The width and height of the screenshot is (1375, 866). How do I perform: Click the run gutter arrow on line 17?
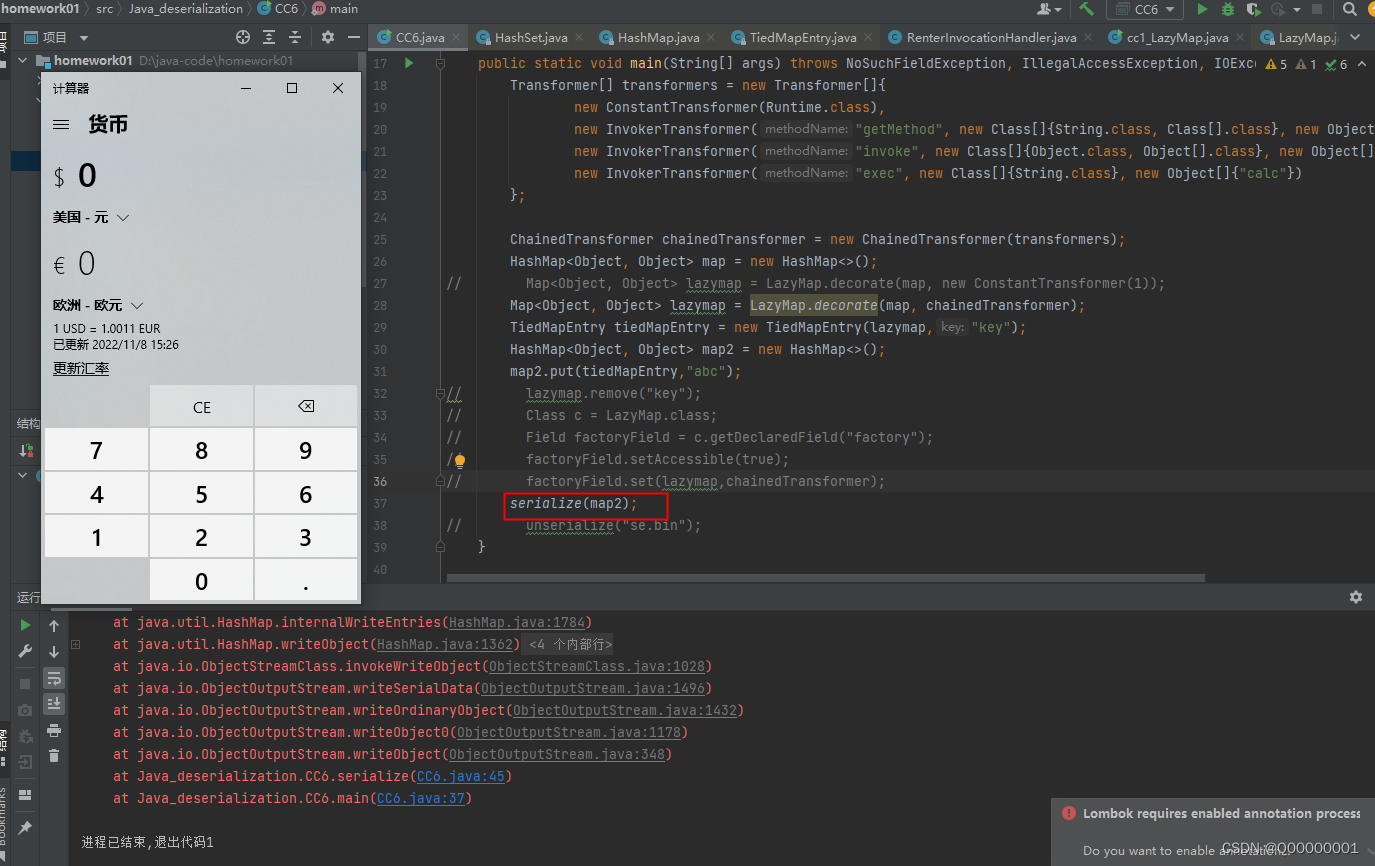click(x=408, y=63)
